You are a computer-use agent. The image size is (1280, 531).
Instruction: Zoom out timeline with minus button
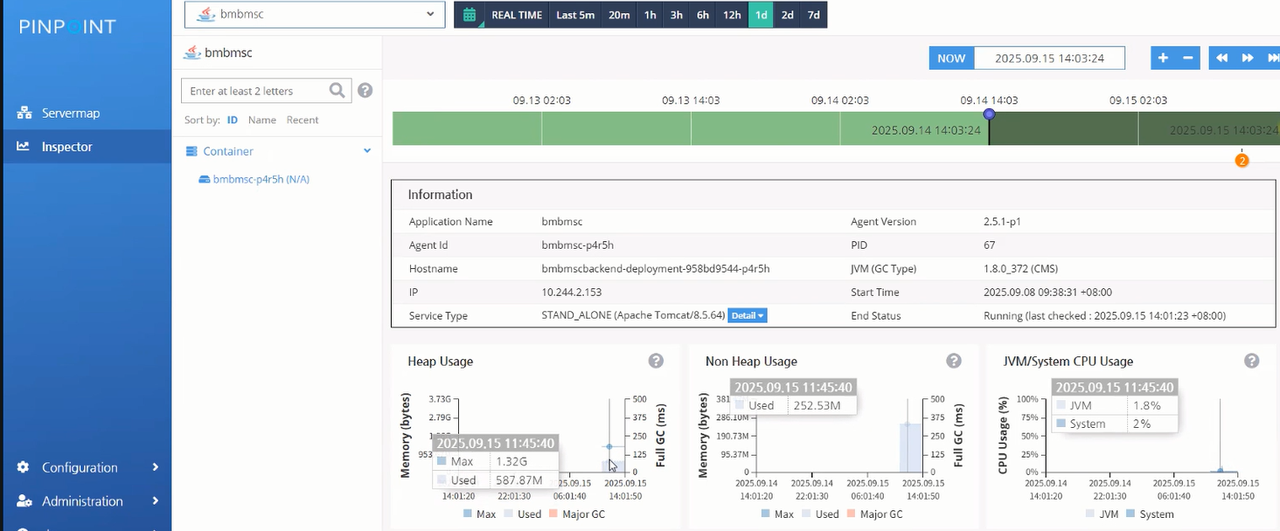[x=1188, y=58]
